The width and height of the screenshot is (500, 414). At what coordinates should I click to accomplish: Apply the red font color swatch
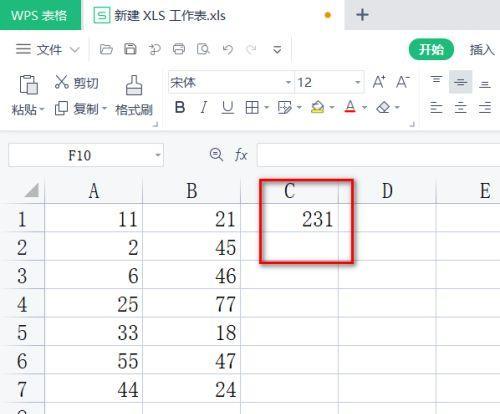point(350,107)
